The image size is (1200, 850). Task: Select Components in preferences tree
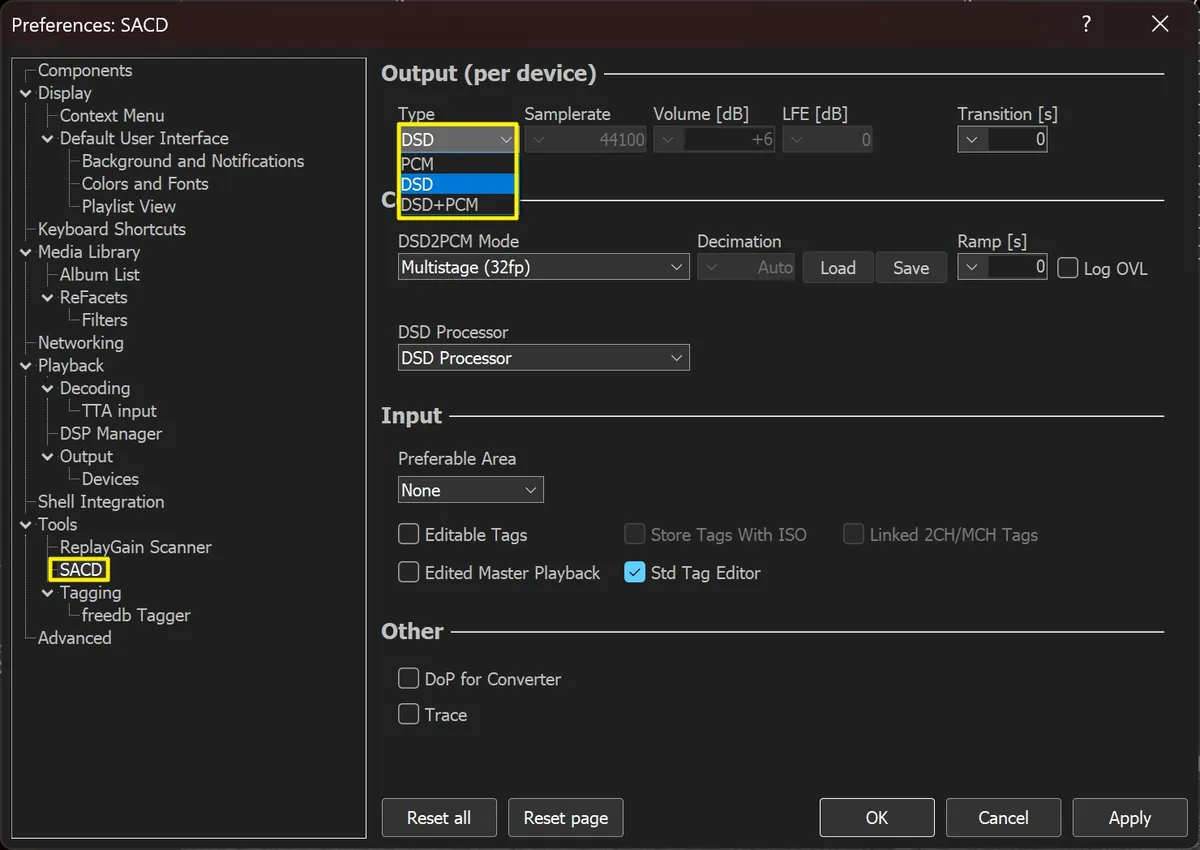pos(85,70)
